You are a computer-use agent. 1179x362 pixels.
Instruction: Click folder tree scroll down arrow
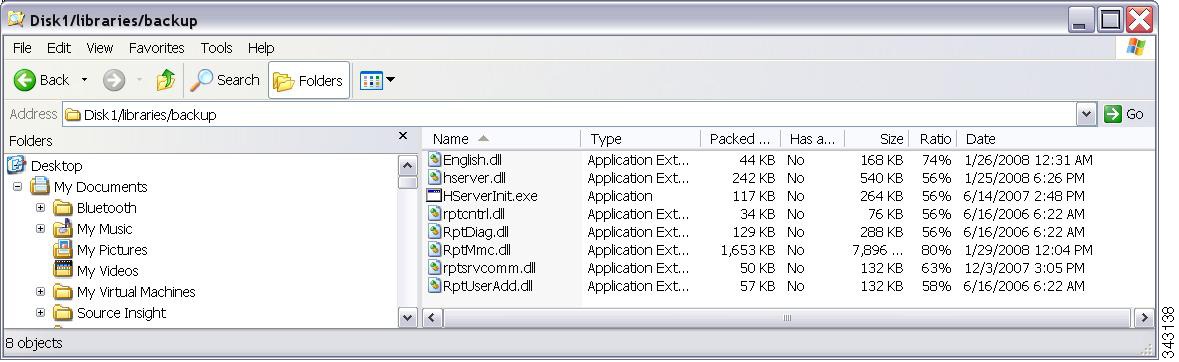pyautogui.click(x=408, y=318)
